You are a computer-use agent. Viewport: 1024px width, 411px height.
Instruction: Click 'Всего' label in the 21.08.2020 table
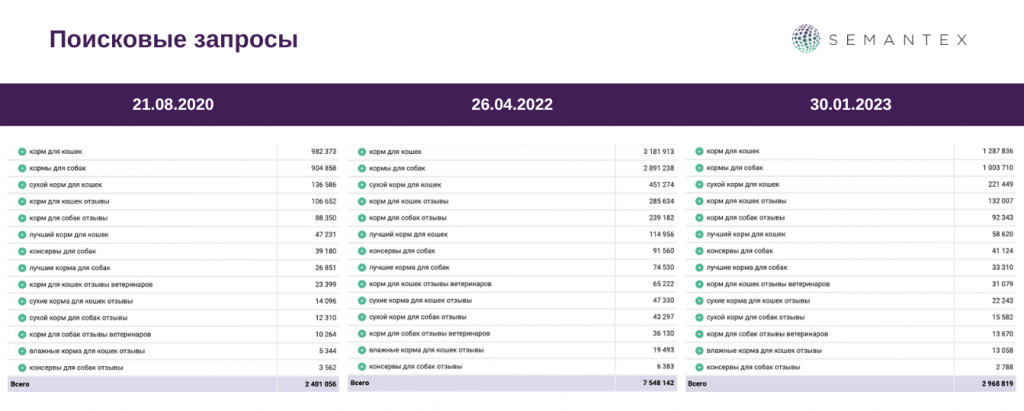[20, 384]
